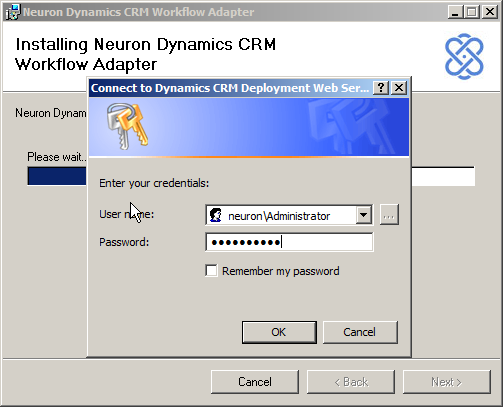The image size is (503, 407).
Task: Click the 'Password:' label
Action: (124, 242)
